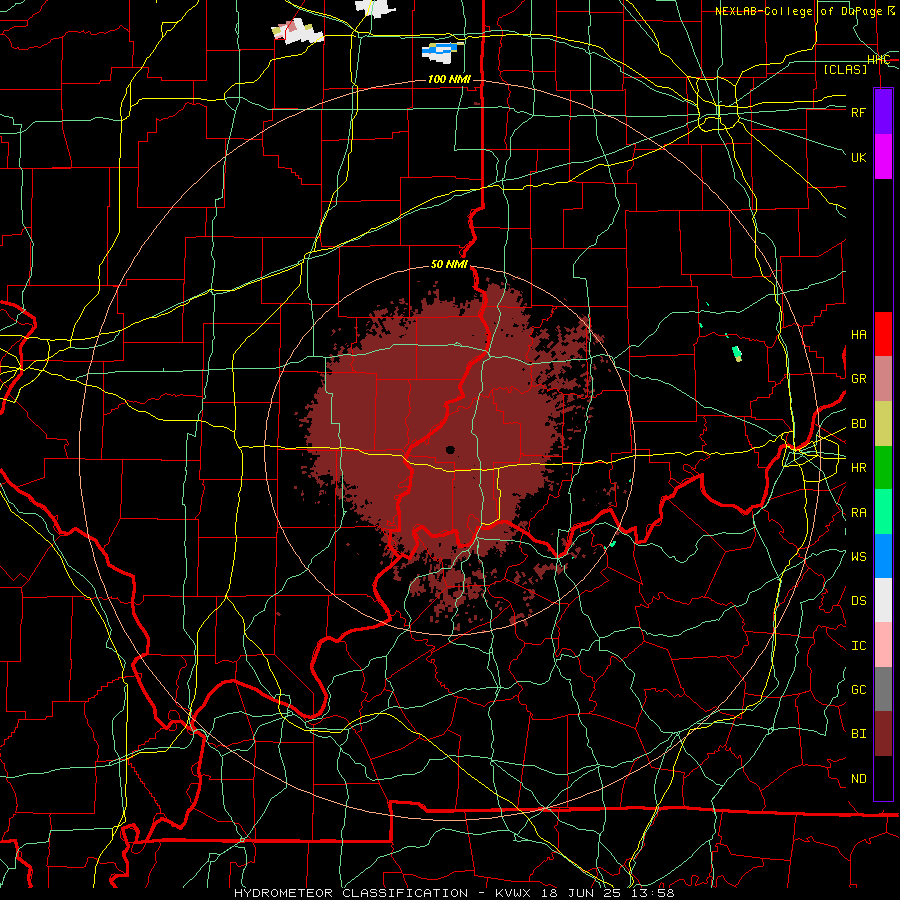900x900 pixels.
Task: Click the HA red legend swatch
Action: pos(883,334)
